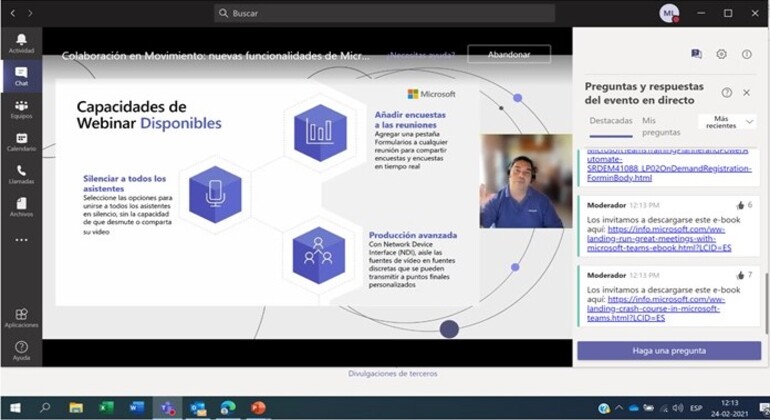Click the Divulgaciones de terceros link
This screenshot has width=770, height=420.
click(392, 373)
